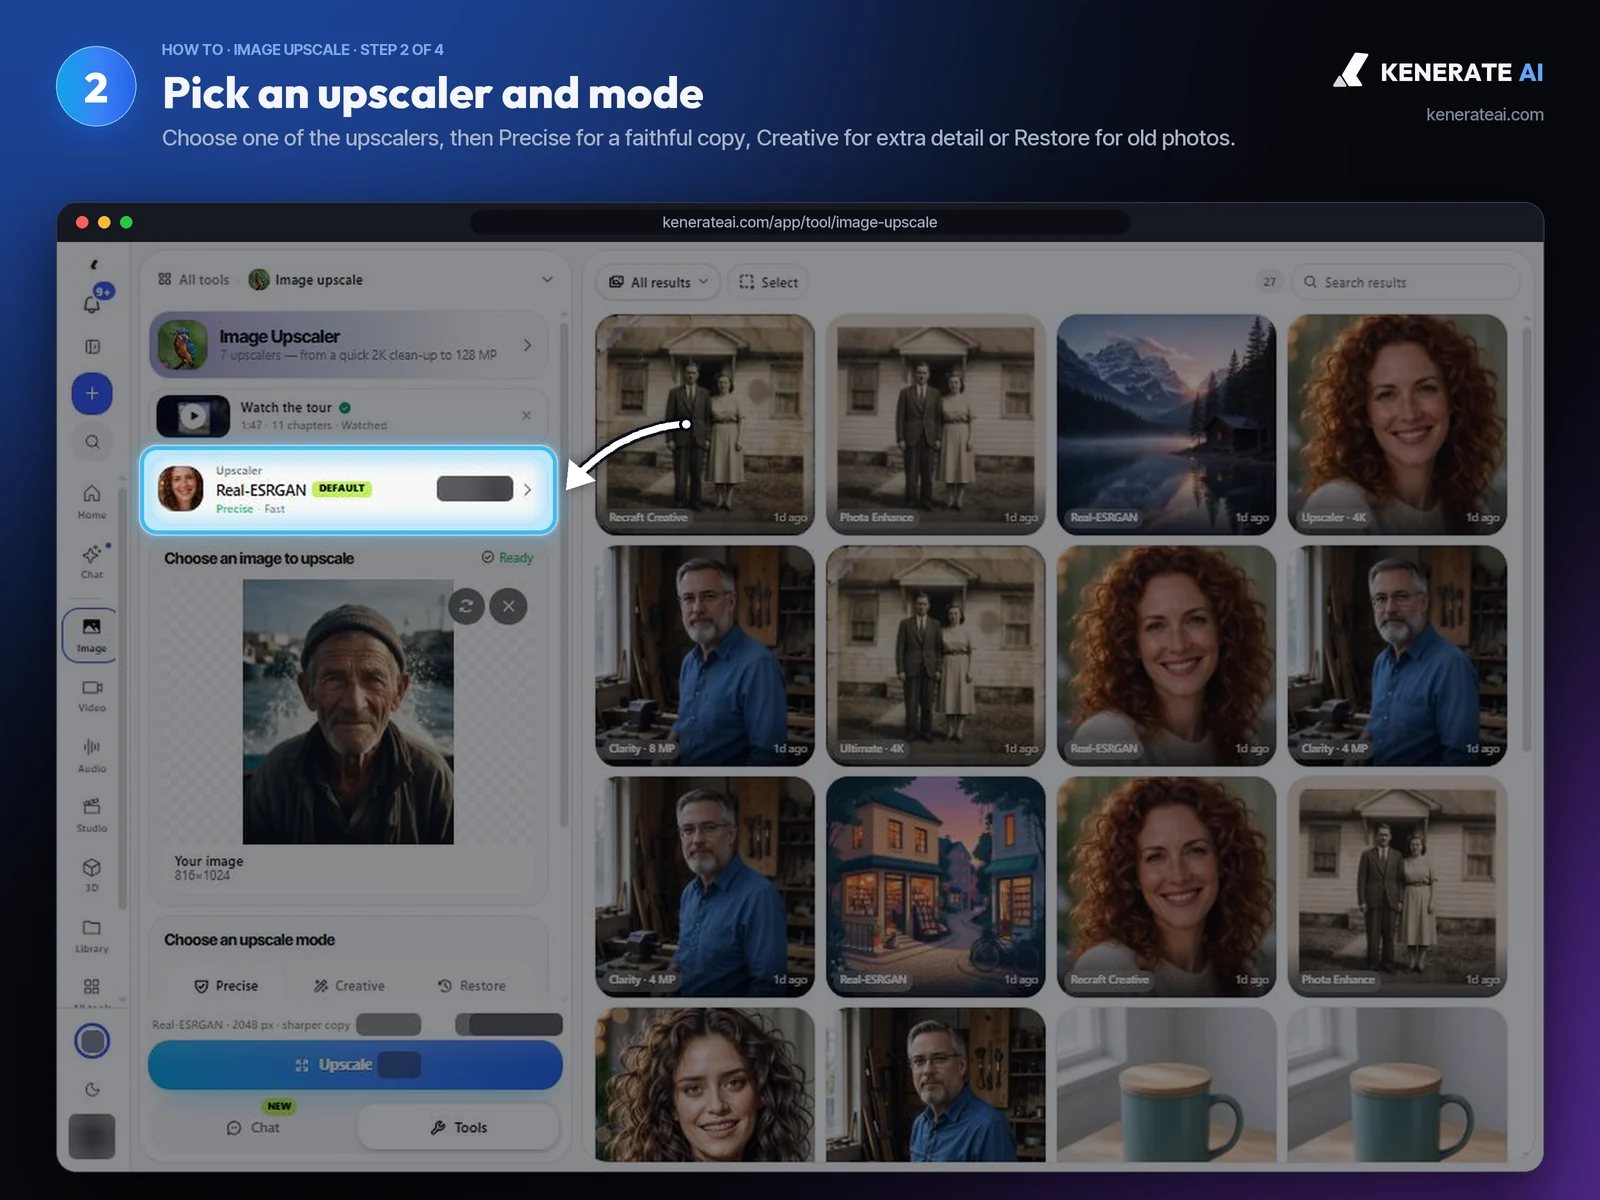Switch to the Tools tab at panel bottom
This screenshot has width=1600, height=1200.
click(x=458, y=1127)
